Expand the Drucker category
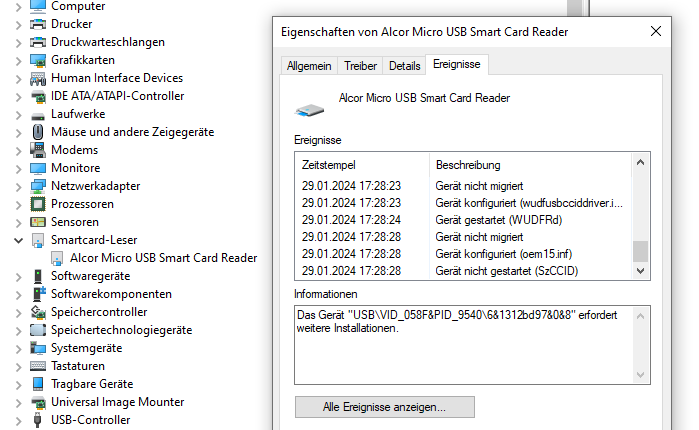The width and height of the screenshot is (699, 430). (x=18, y=25)
